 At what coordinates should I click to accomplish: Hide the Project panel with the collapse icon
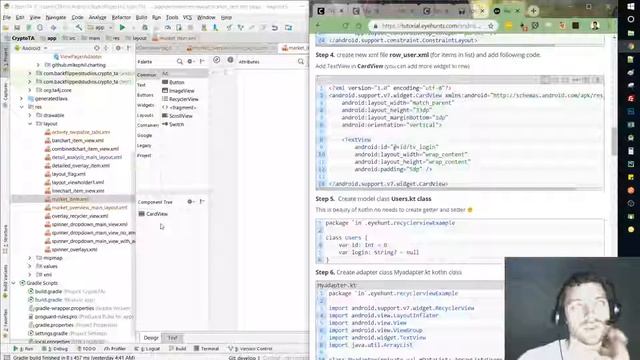[x=129, y=48]
